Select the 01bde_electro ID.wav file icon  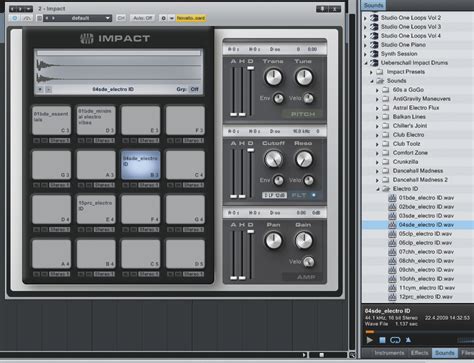tap(392, 198)
